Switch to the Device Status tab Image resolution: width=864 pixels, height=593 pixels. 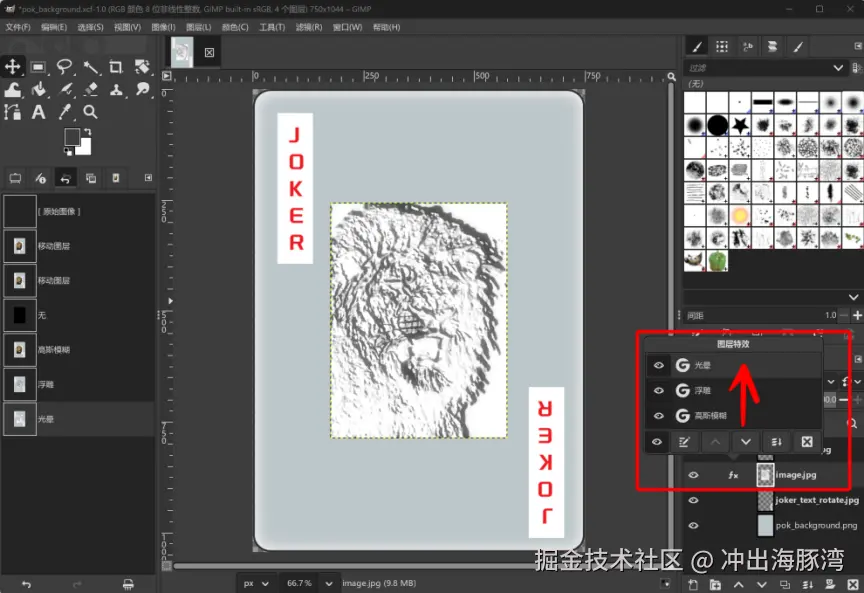pos(40,178)
